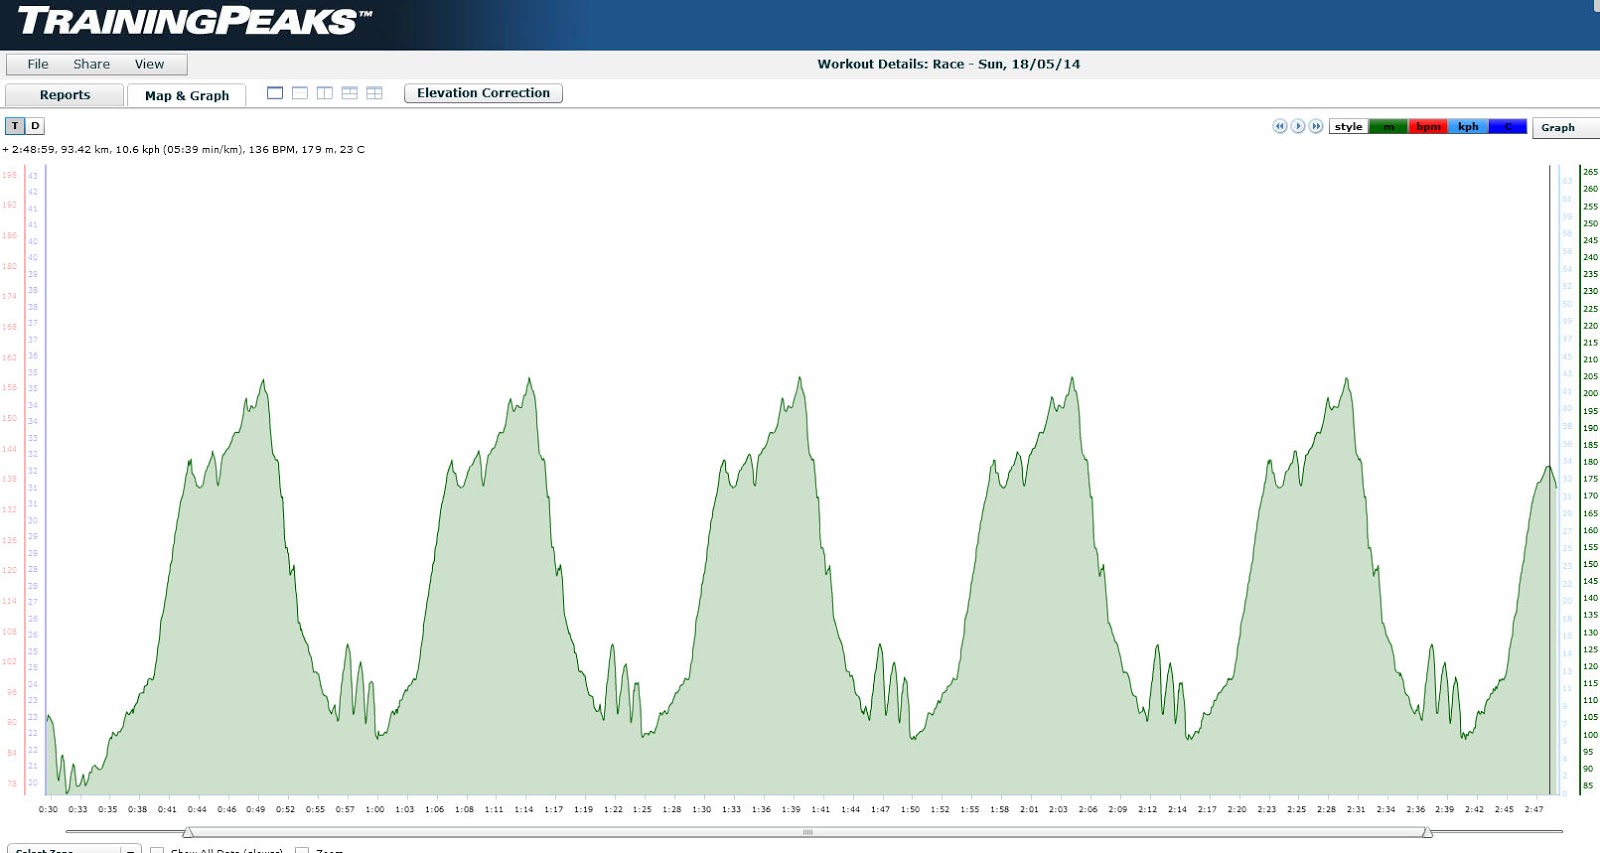Screen dimensions: 1600x853
Task: Toggle the dark blue C temperature swatch
Action: (x=1508, y=127)
